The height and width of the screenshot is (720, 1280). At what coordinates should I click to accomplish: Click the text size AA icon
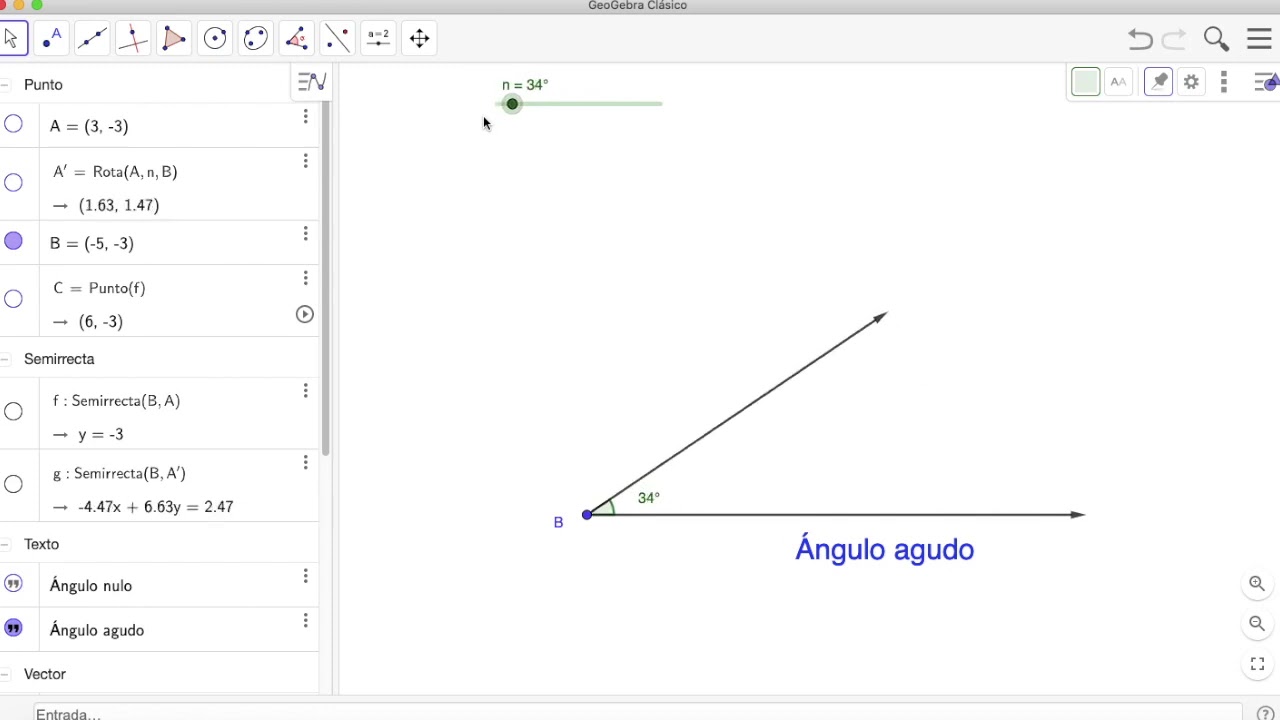(x=1118, y=82)
